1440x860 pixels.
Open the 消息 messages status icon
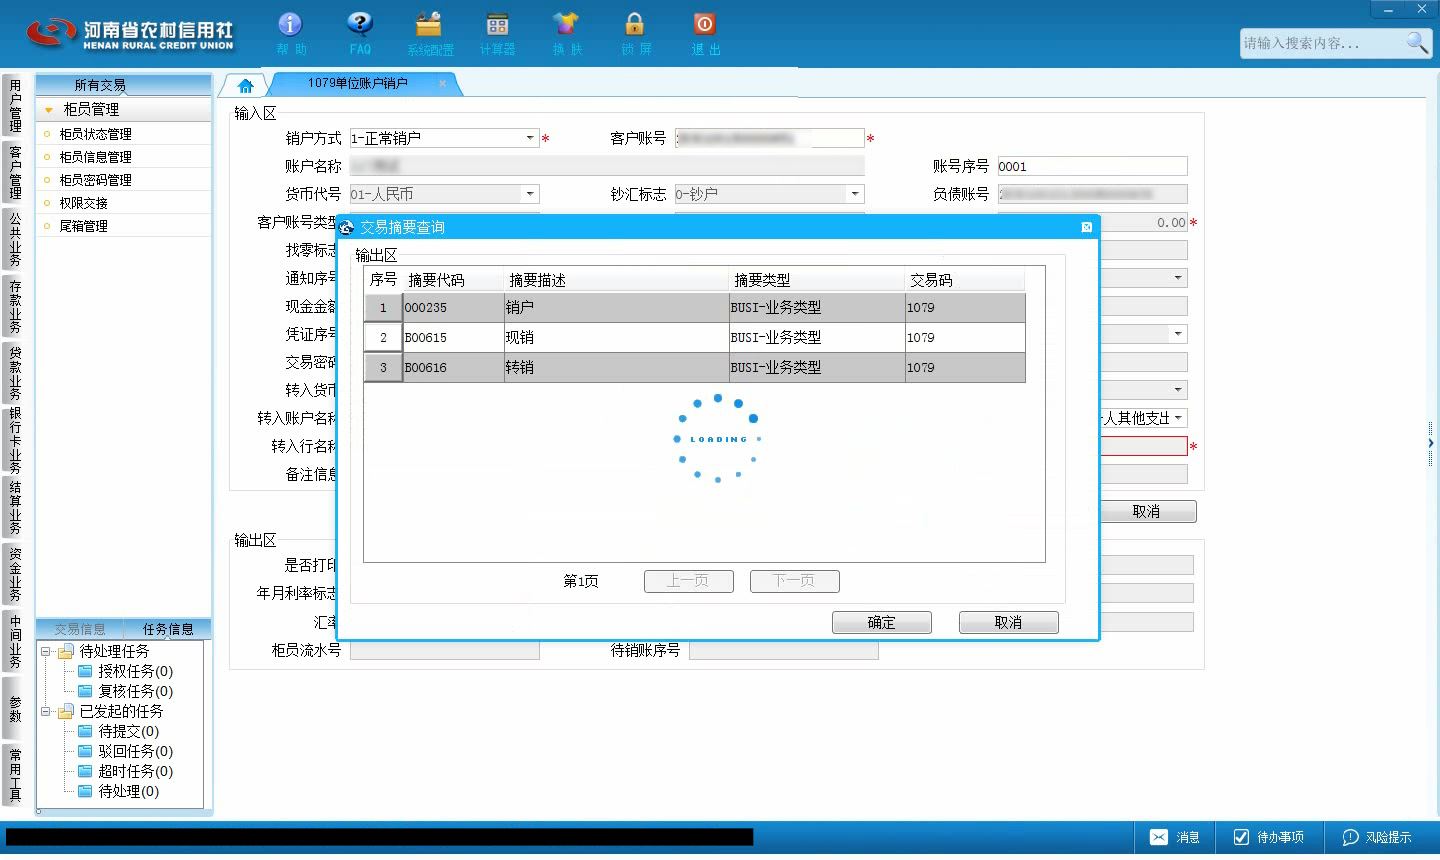coord(1175,837)
